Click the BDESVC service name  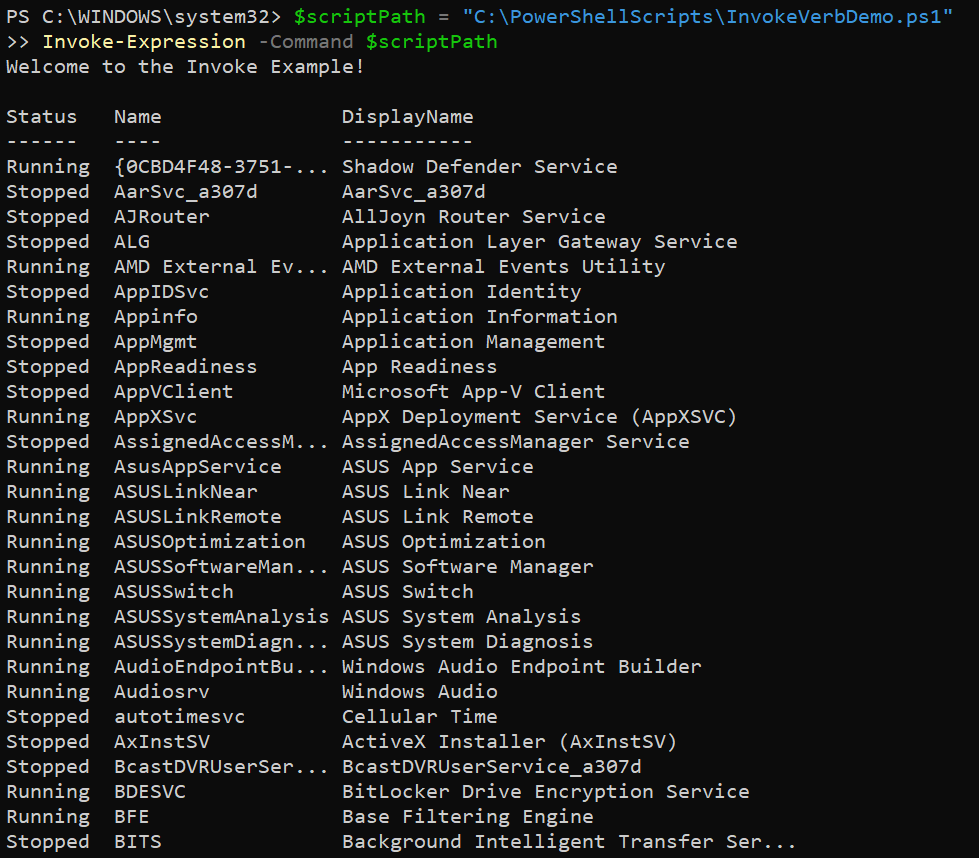150,791
